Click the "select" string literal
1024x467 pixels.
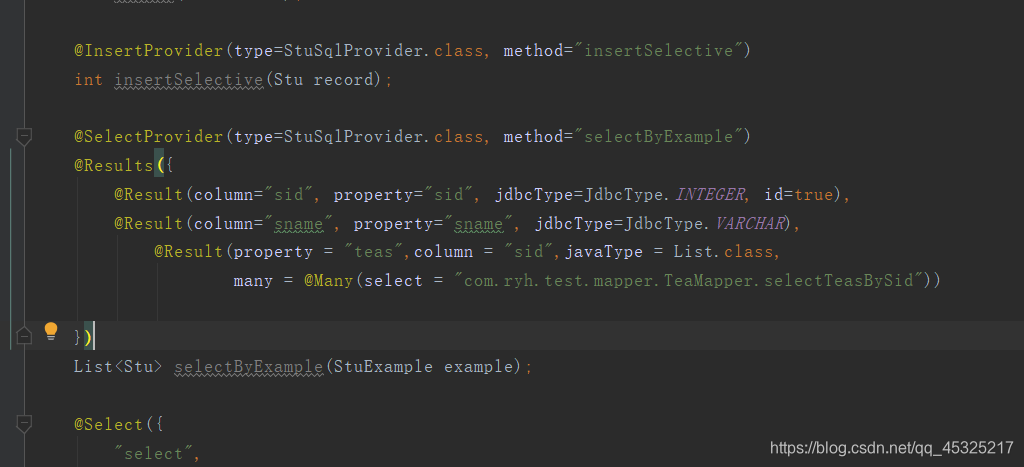coord(153,453)
